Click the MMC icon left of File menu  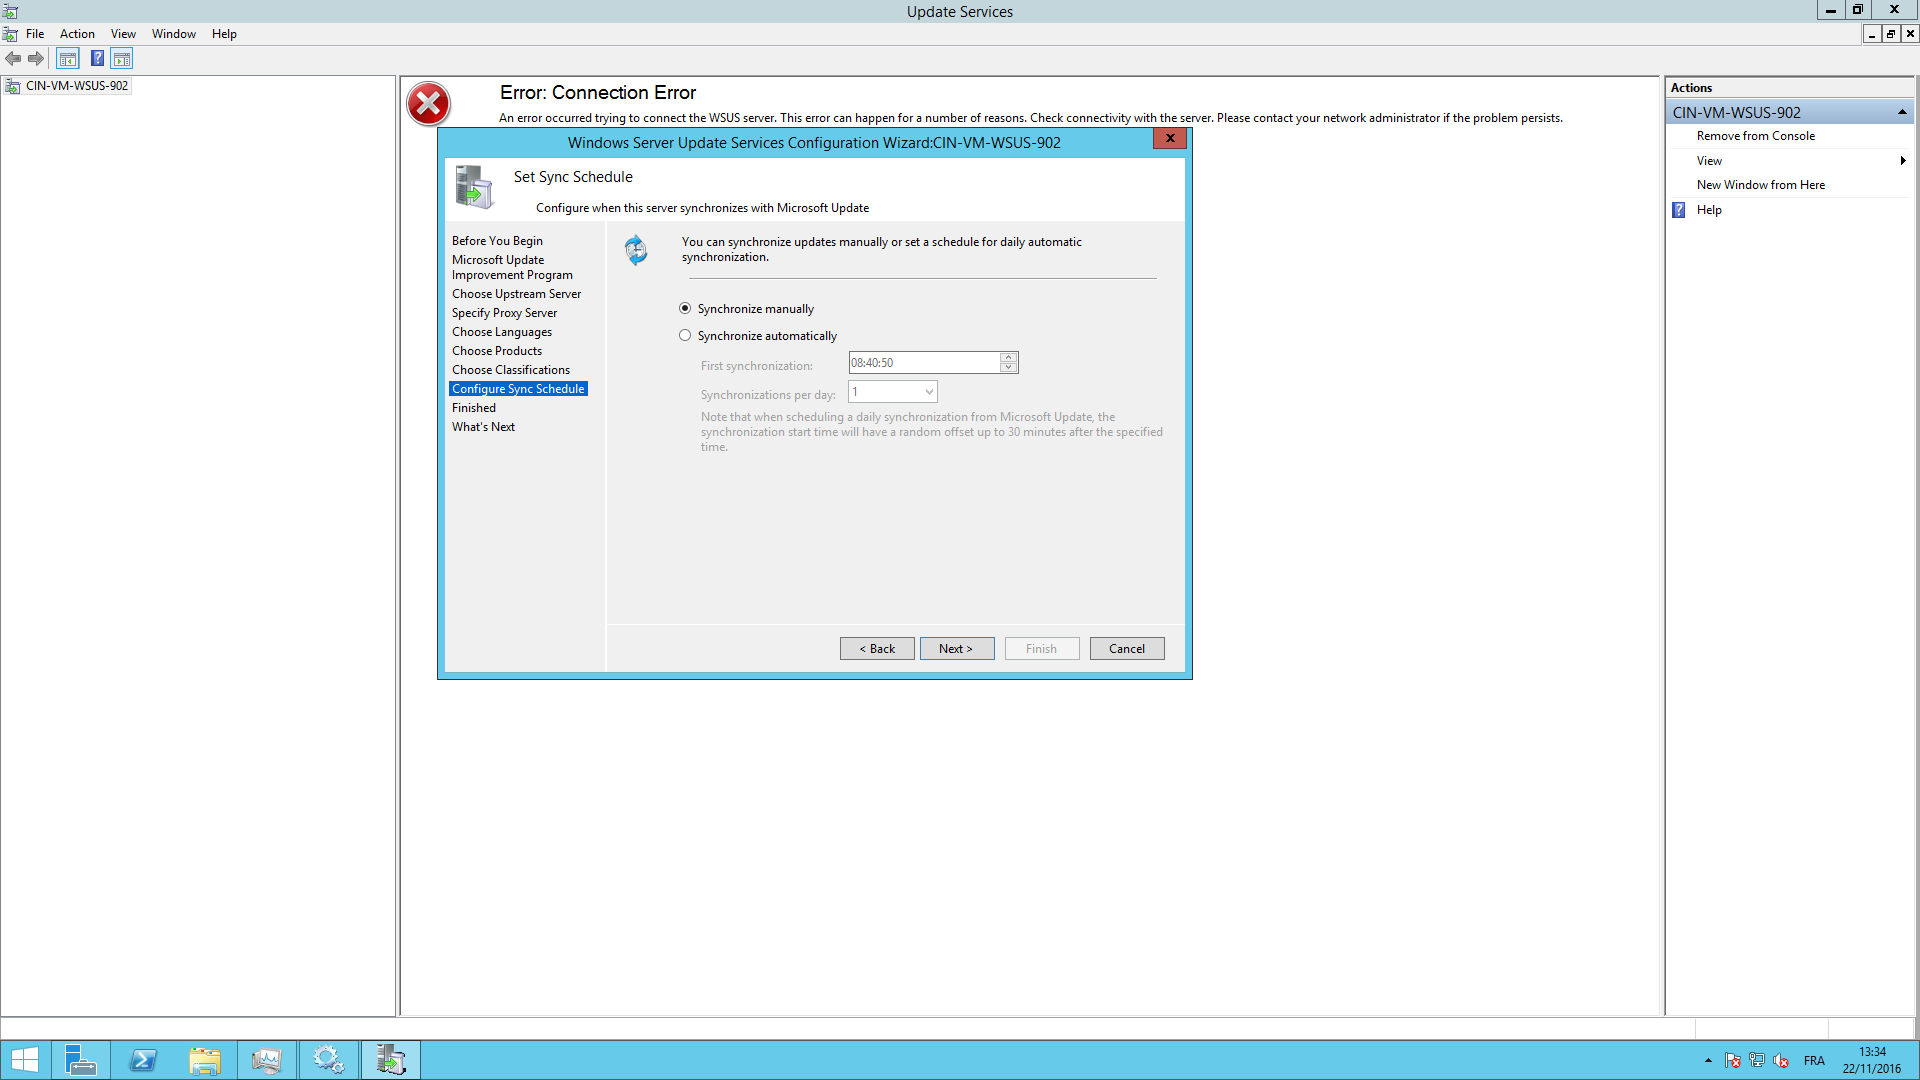coord(10,34)
